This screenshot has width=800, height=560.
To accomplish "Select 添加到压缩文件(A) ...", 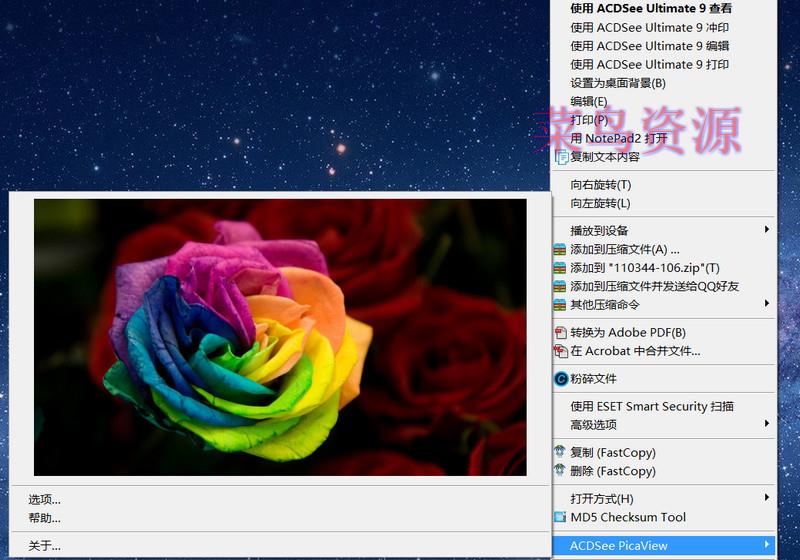I will coord(624,249).
